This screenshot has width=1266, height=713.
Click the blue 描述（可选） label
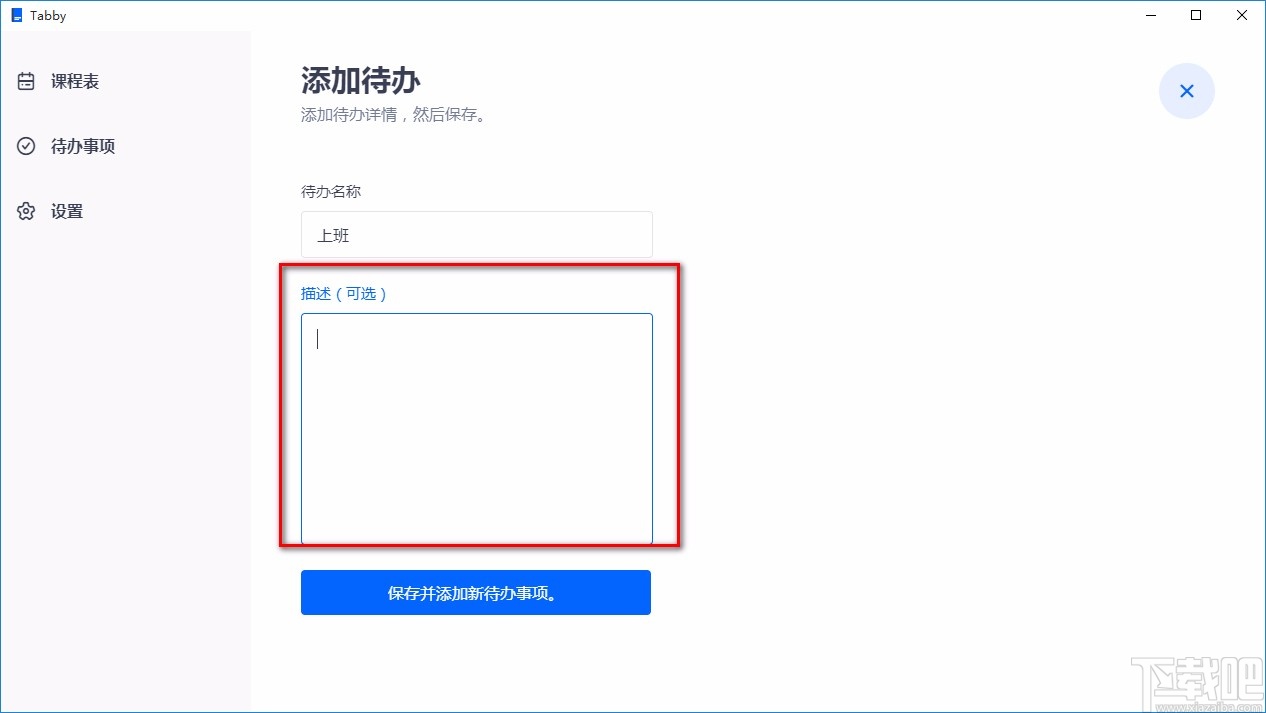(345, 293)
